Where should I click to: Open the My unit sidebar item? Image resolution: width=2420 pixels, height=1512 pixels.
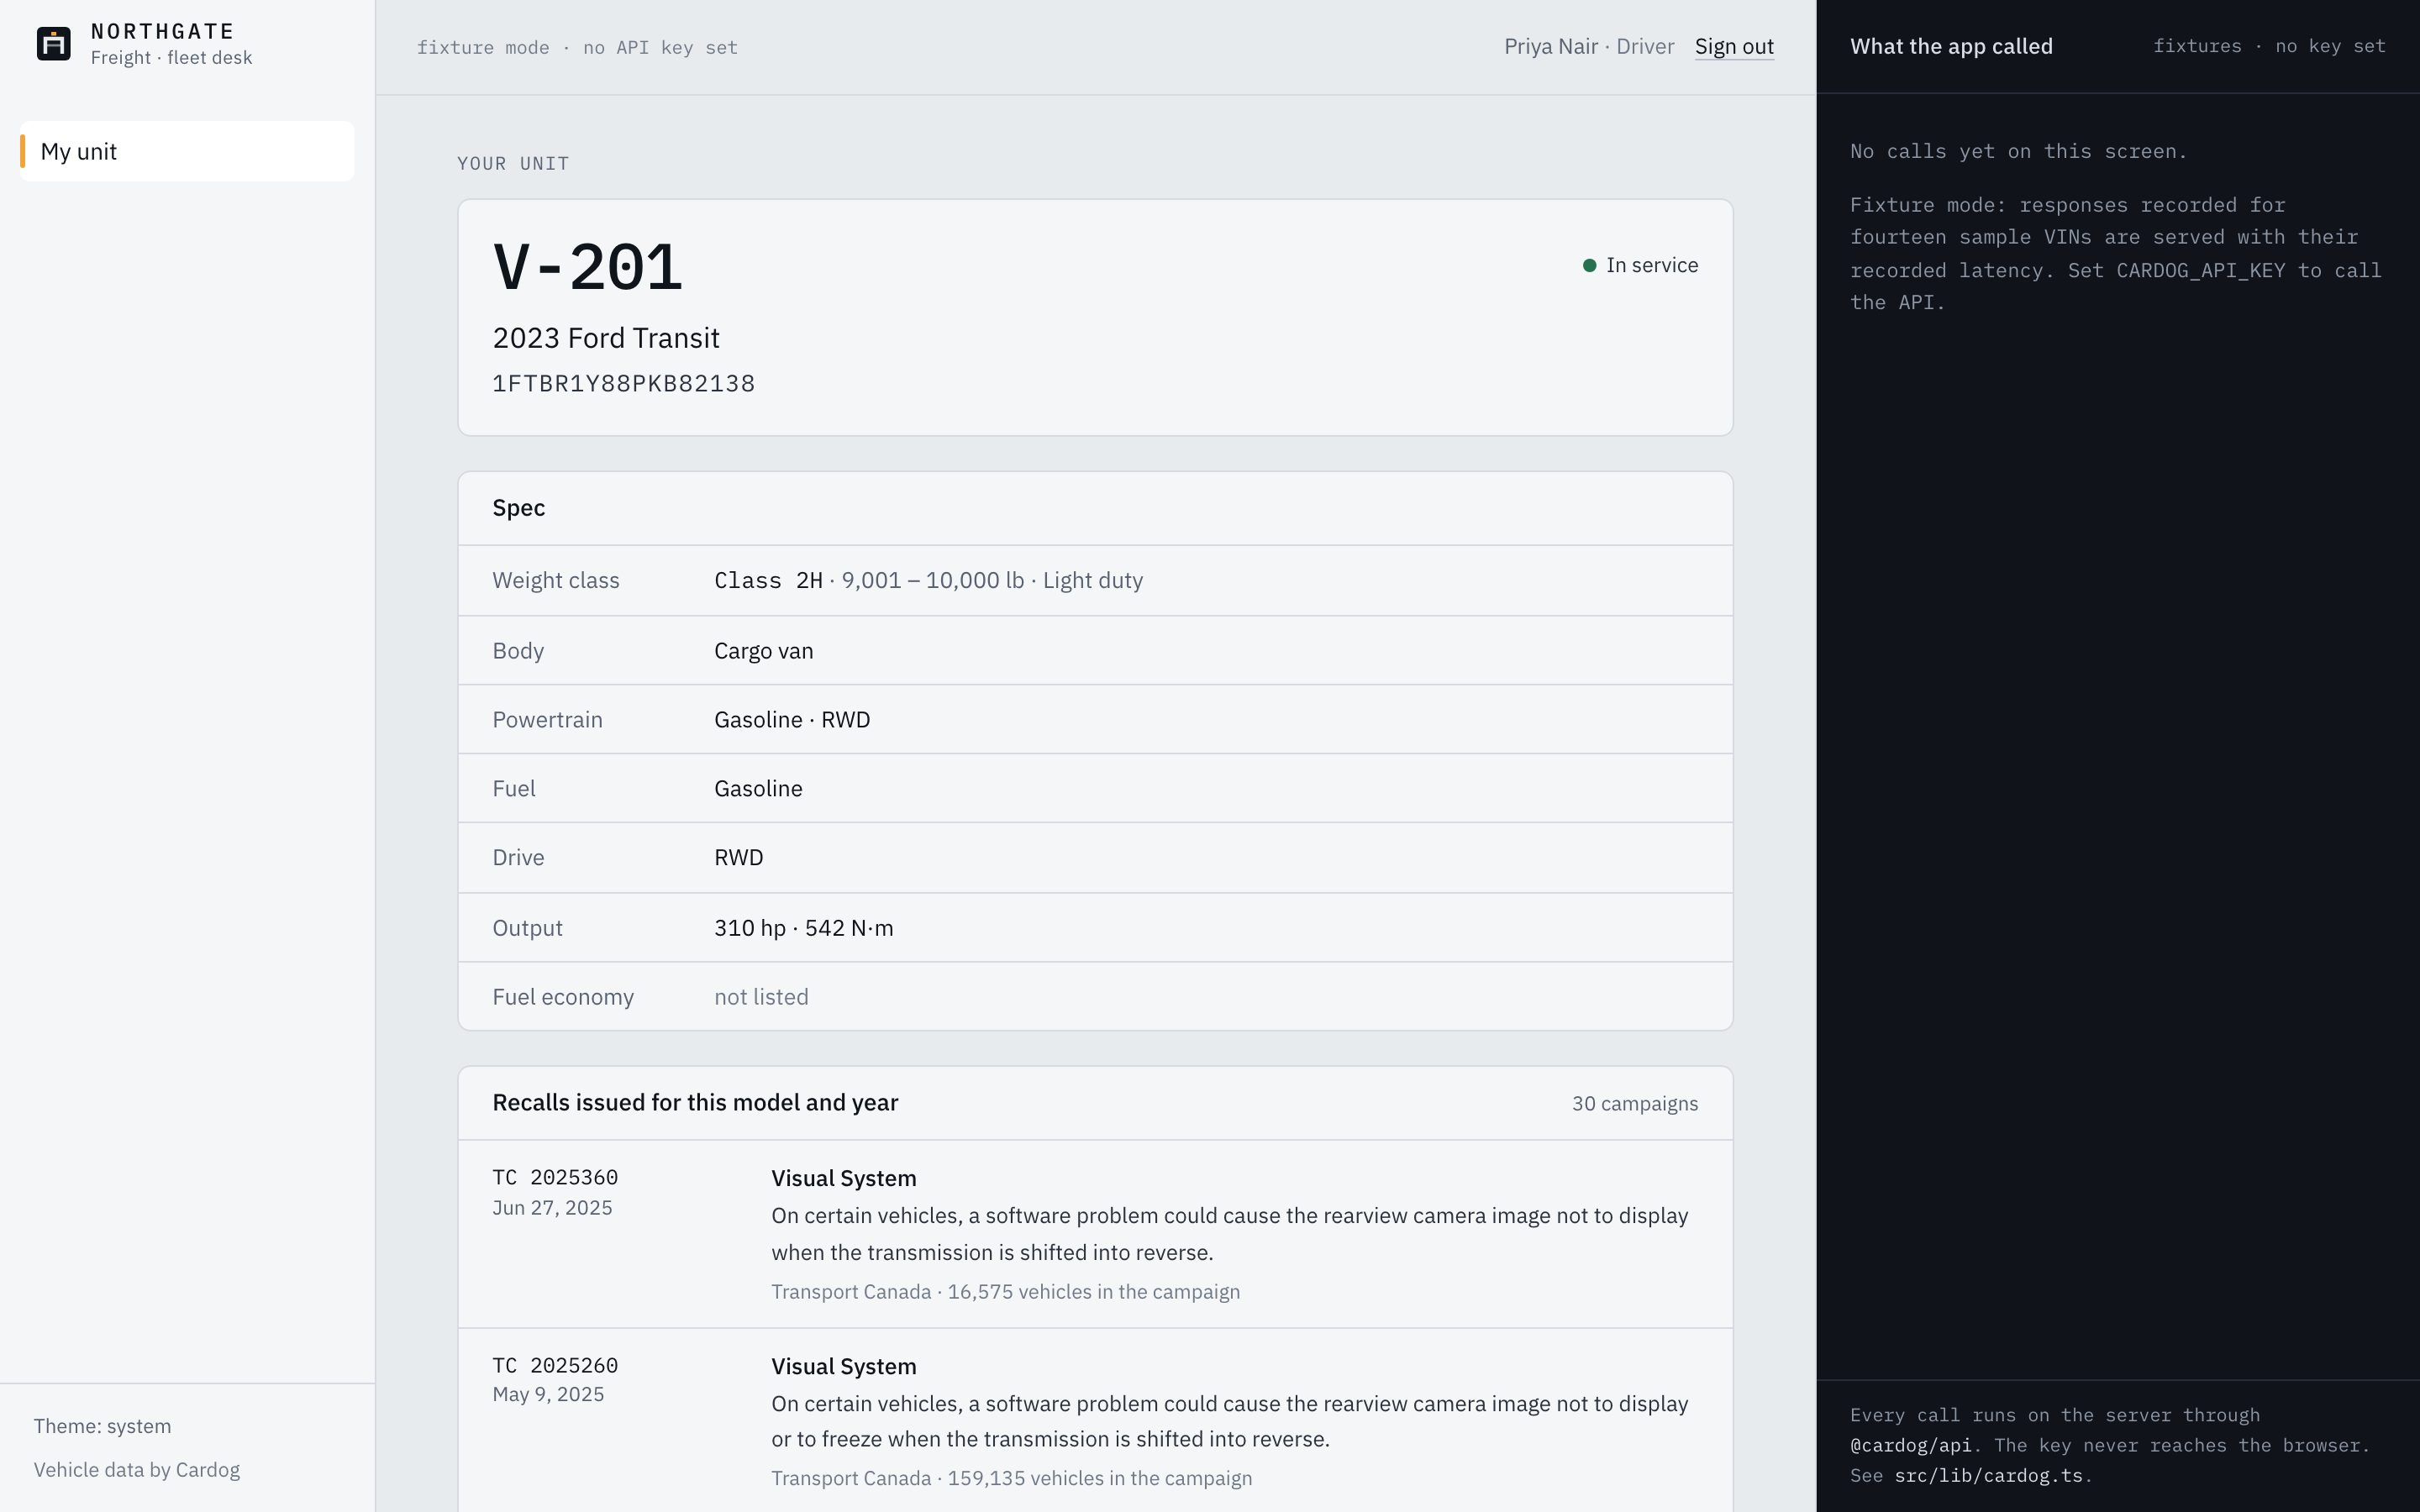(187, 151)
